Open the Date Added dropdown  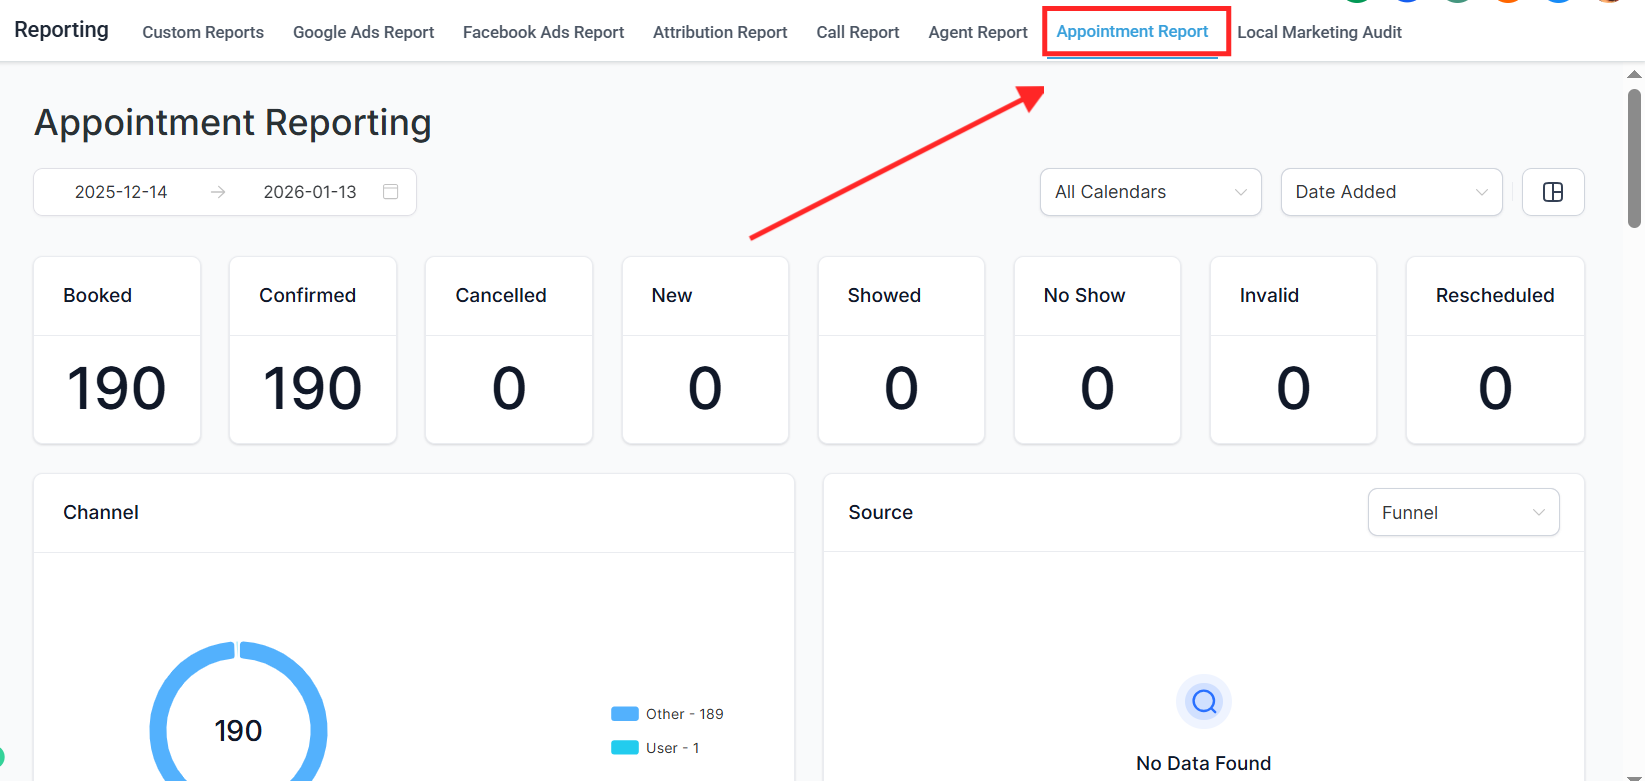click(1391, 192)
